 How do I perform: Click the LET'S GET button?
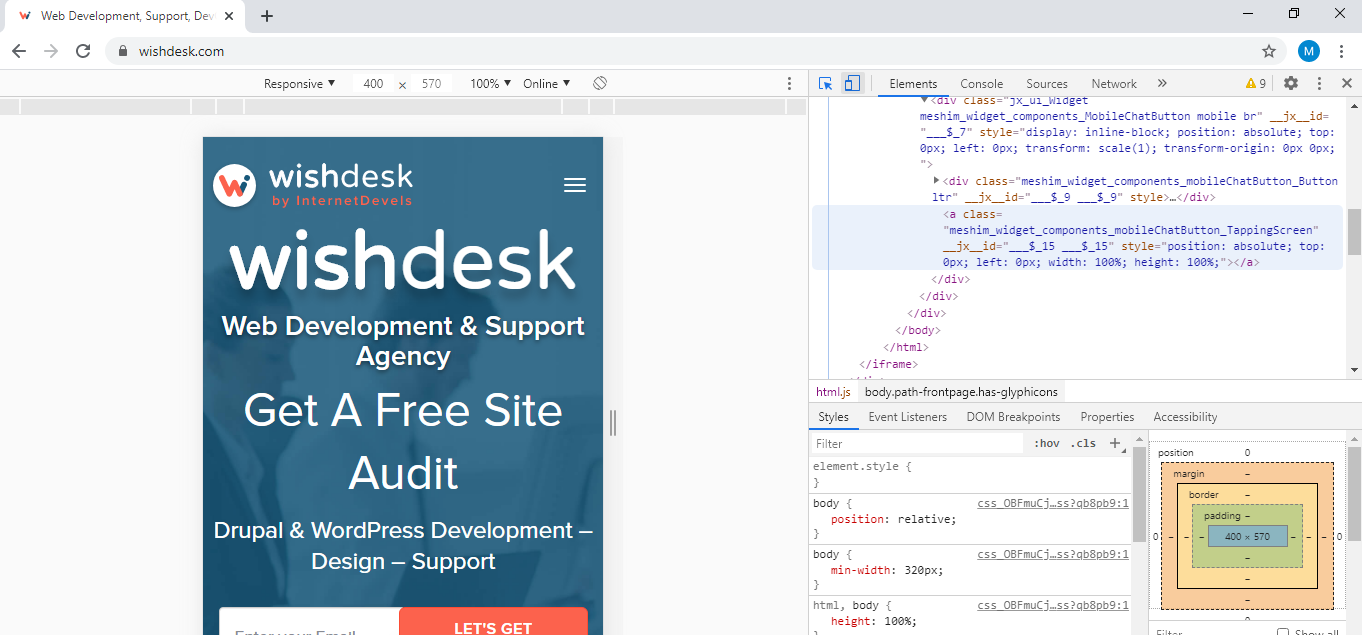(x=493, y=621)
